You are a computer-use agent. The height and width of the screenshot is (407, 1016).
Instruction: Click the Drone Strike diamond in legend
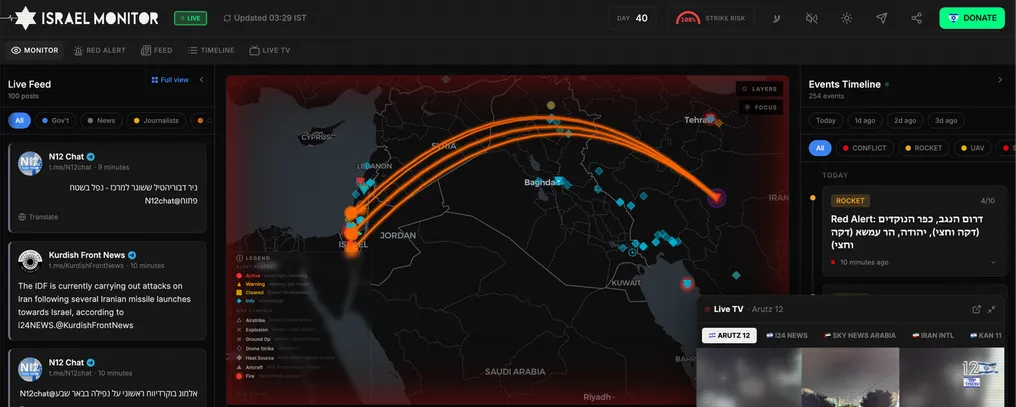pos(240,348)
